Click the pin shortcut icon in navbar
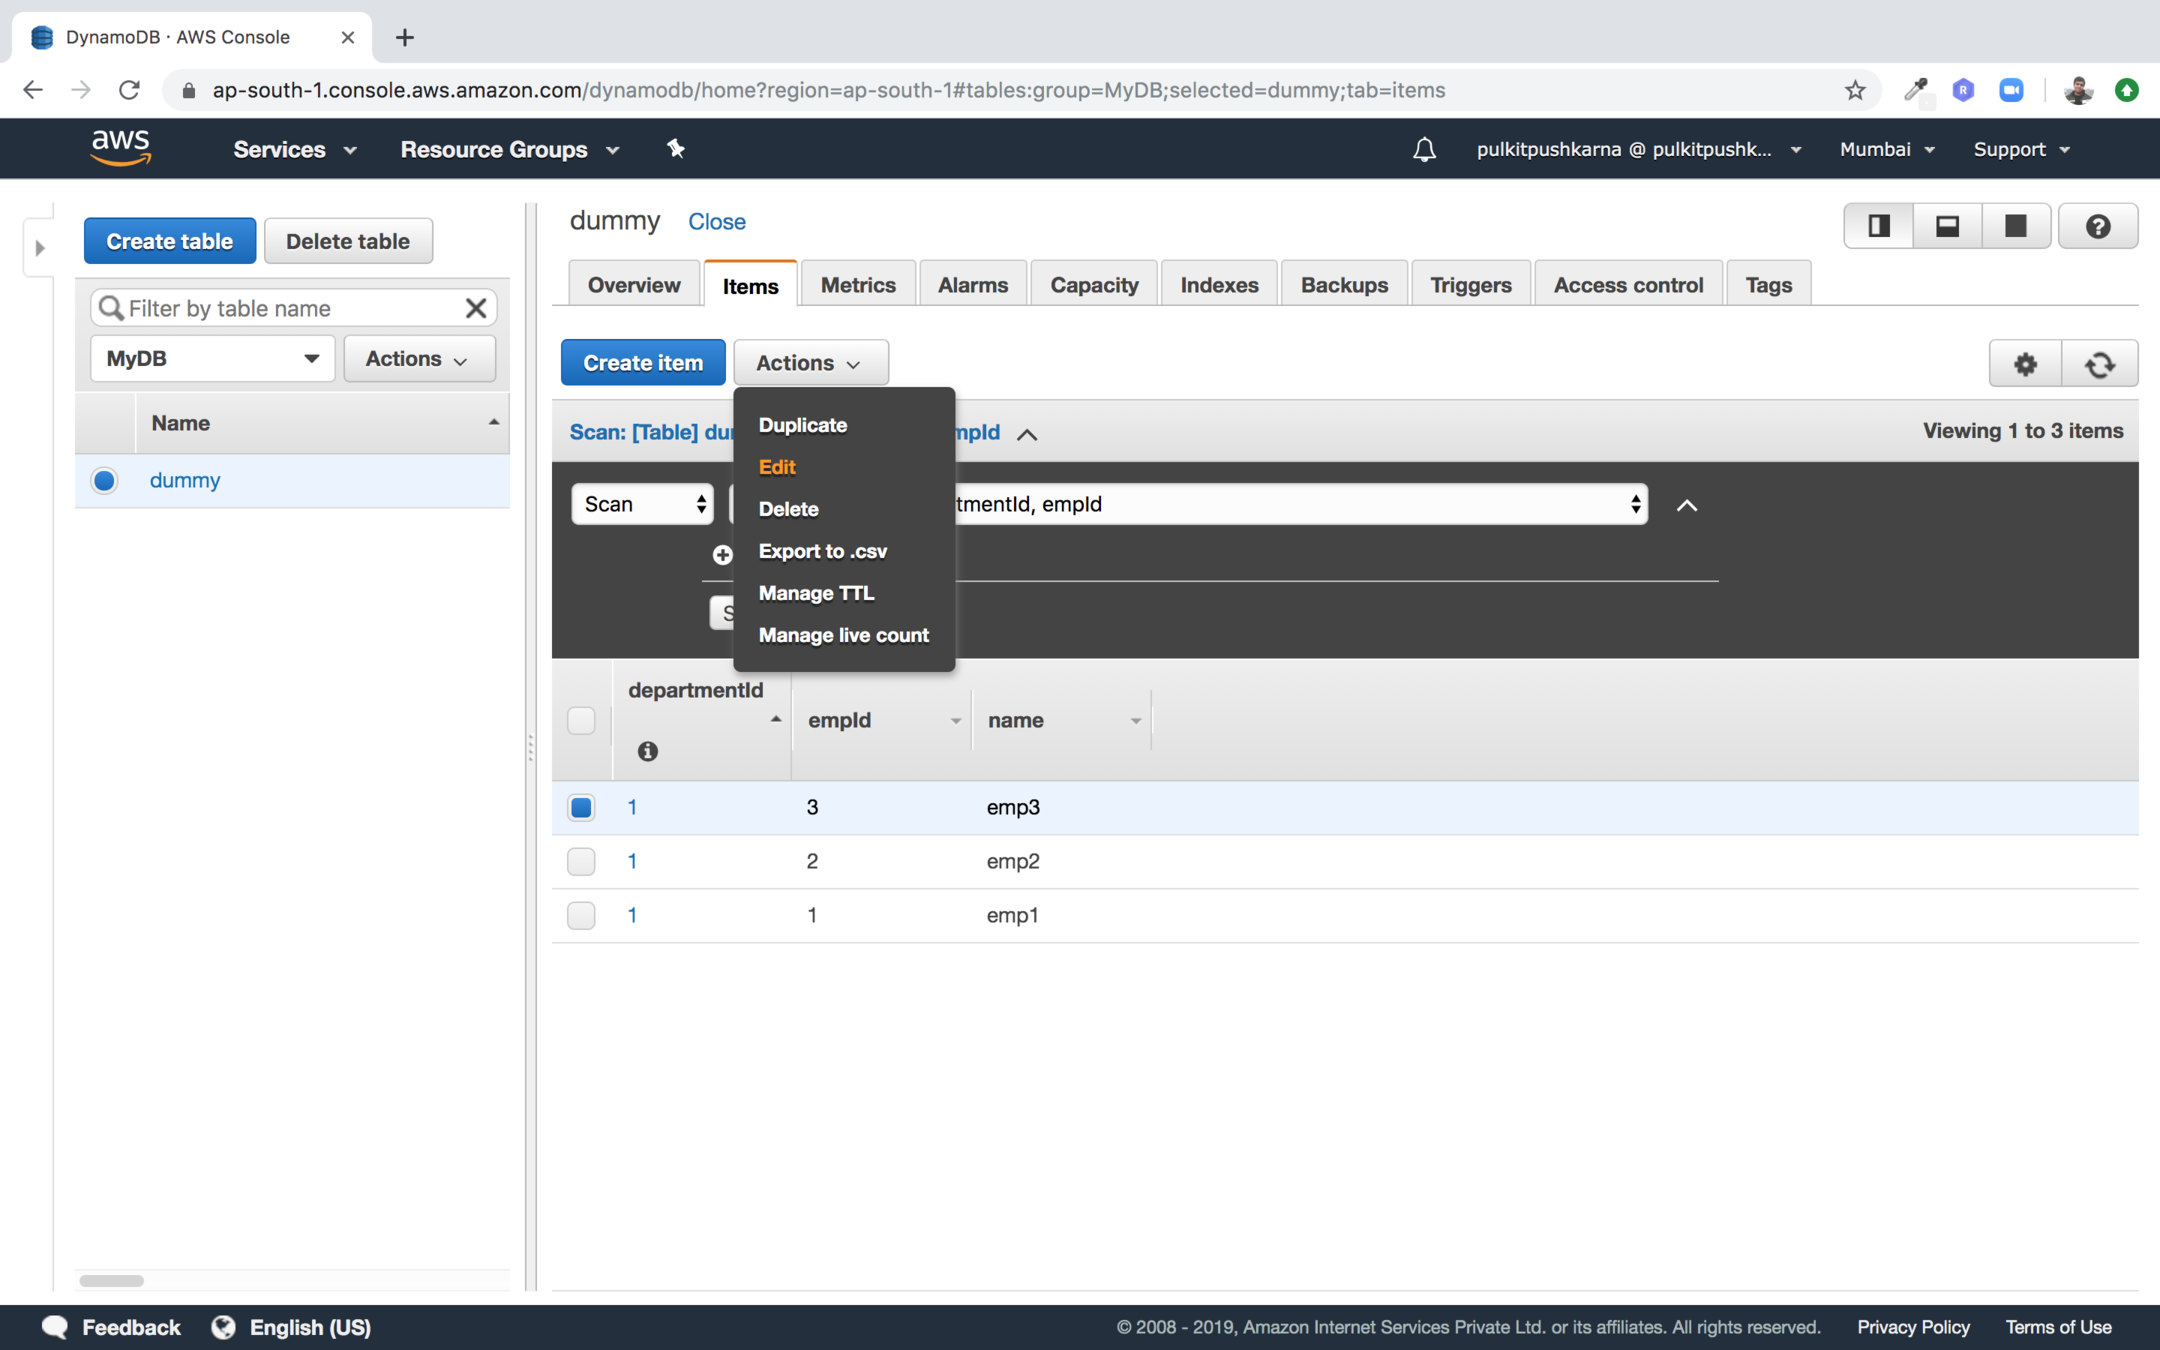 (676, 149)
